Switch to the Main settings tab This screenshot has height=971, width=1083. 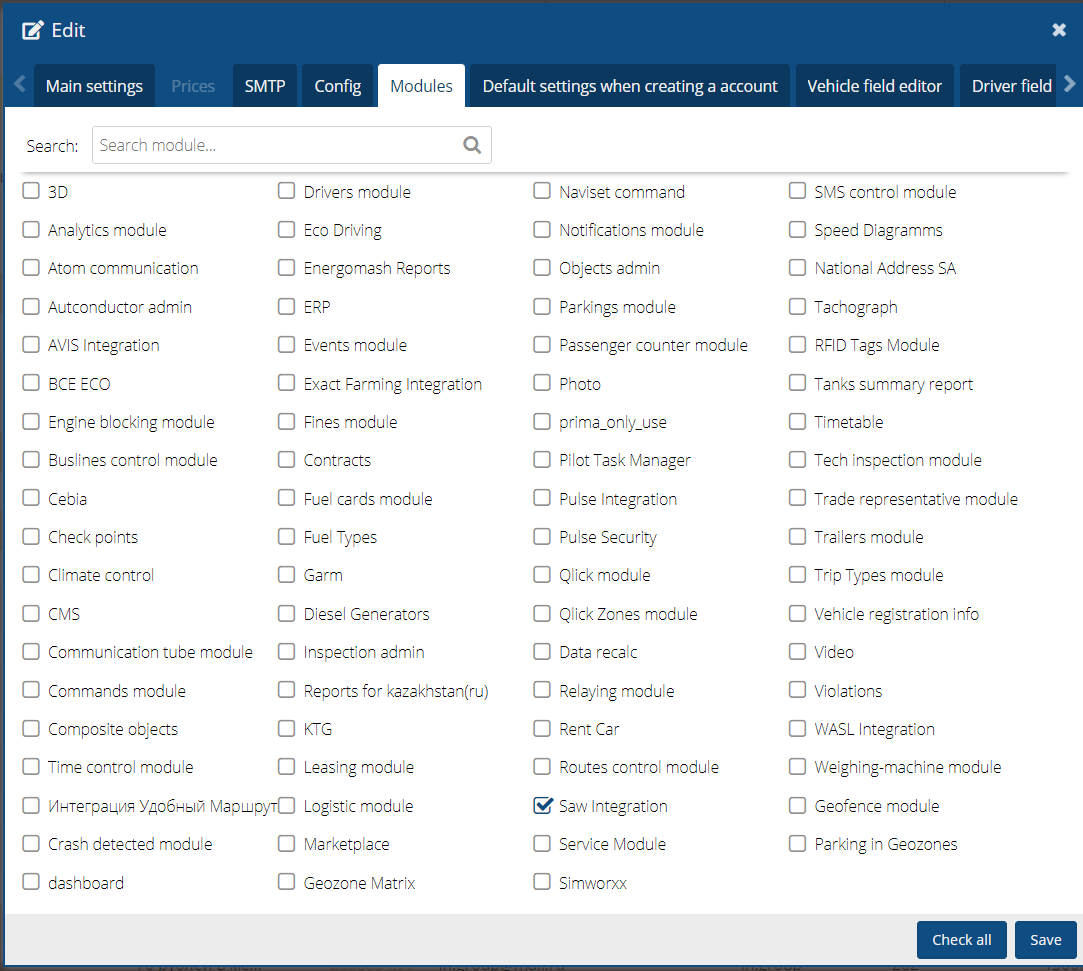[94, 86]
